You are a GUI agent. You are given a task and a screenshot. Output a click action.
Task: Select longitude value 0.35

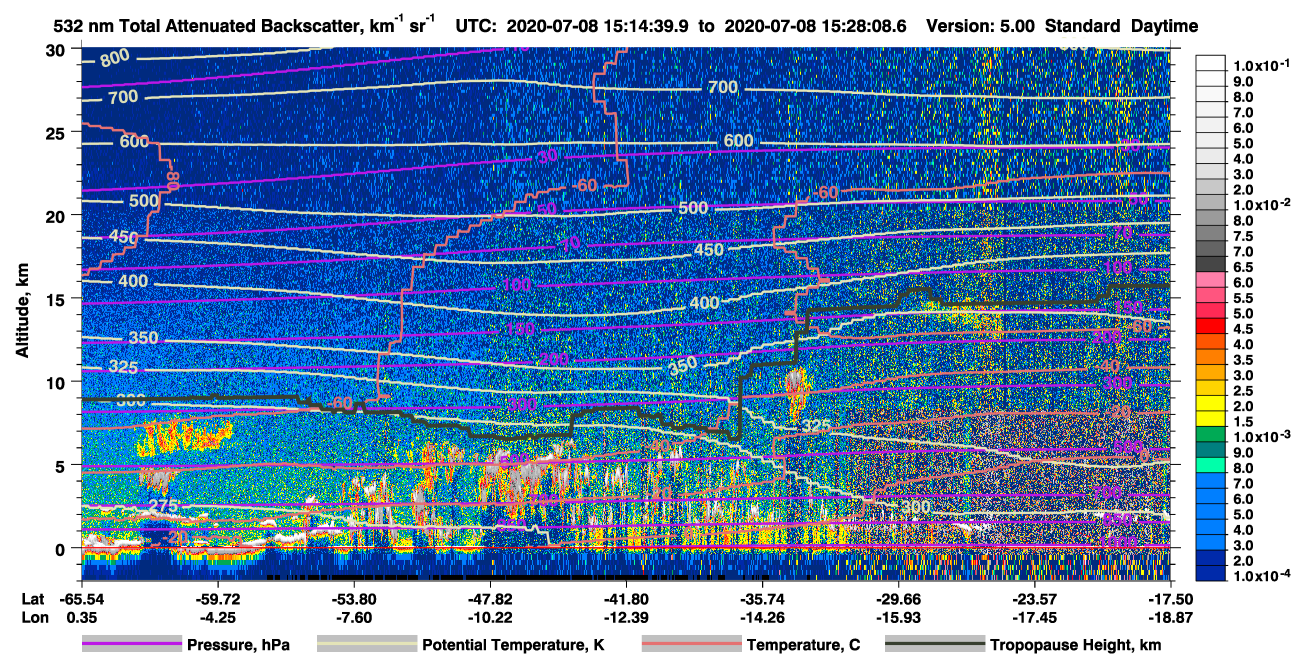coord(80,618)
